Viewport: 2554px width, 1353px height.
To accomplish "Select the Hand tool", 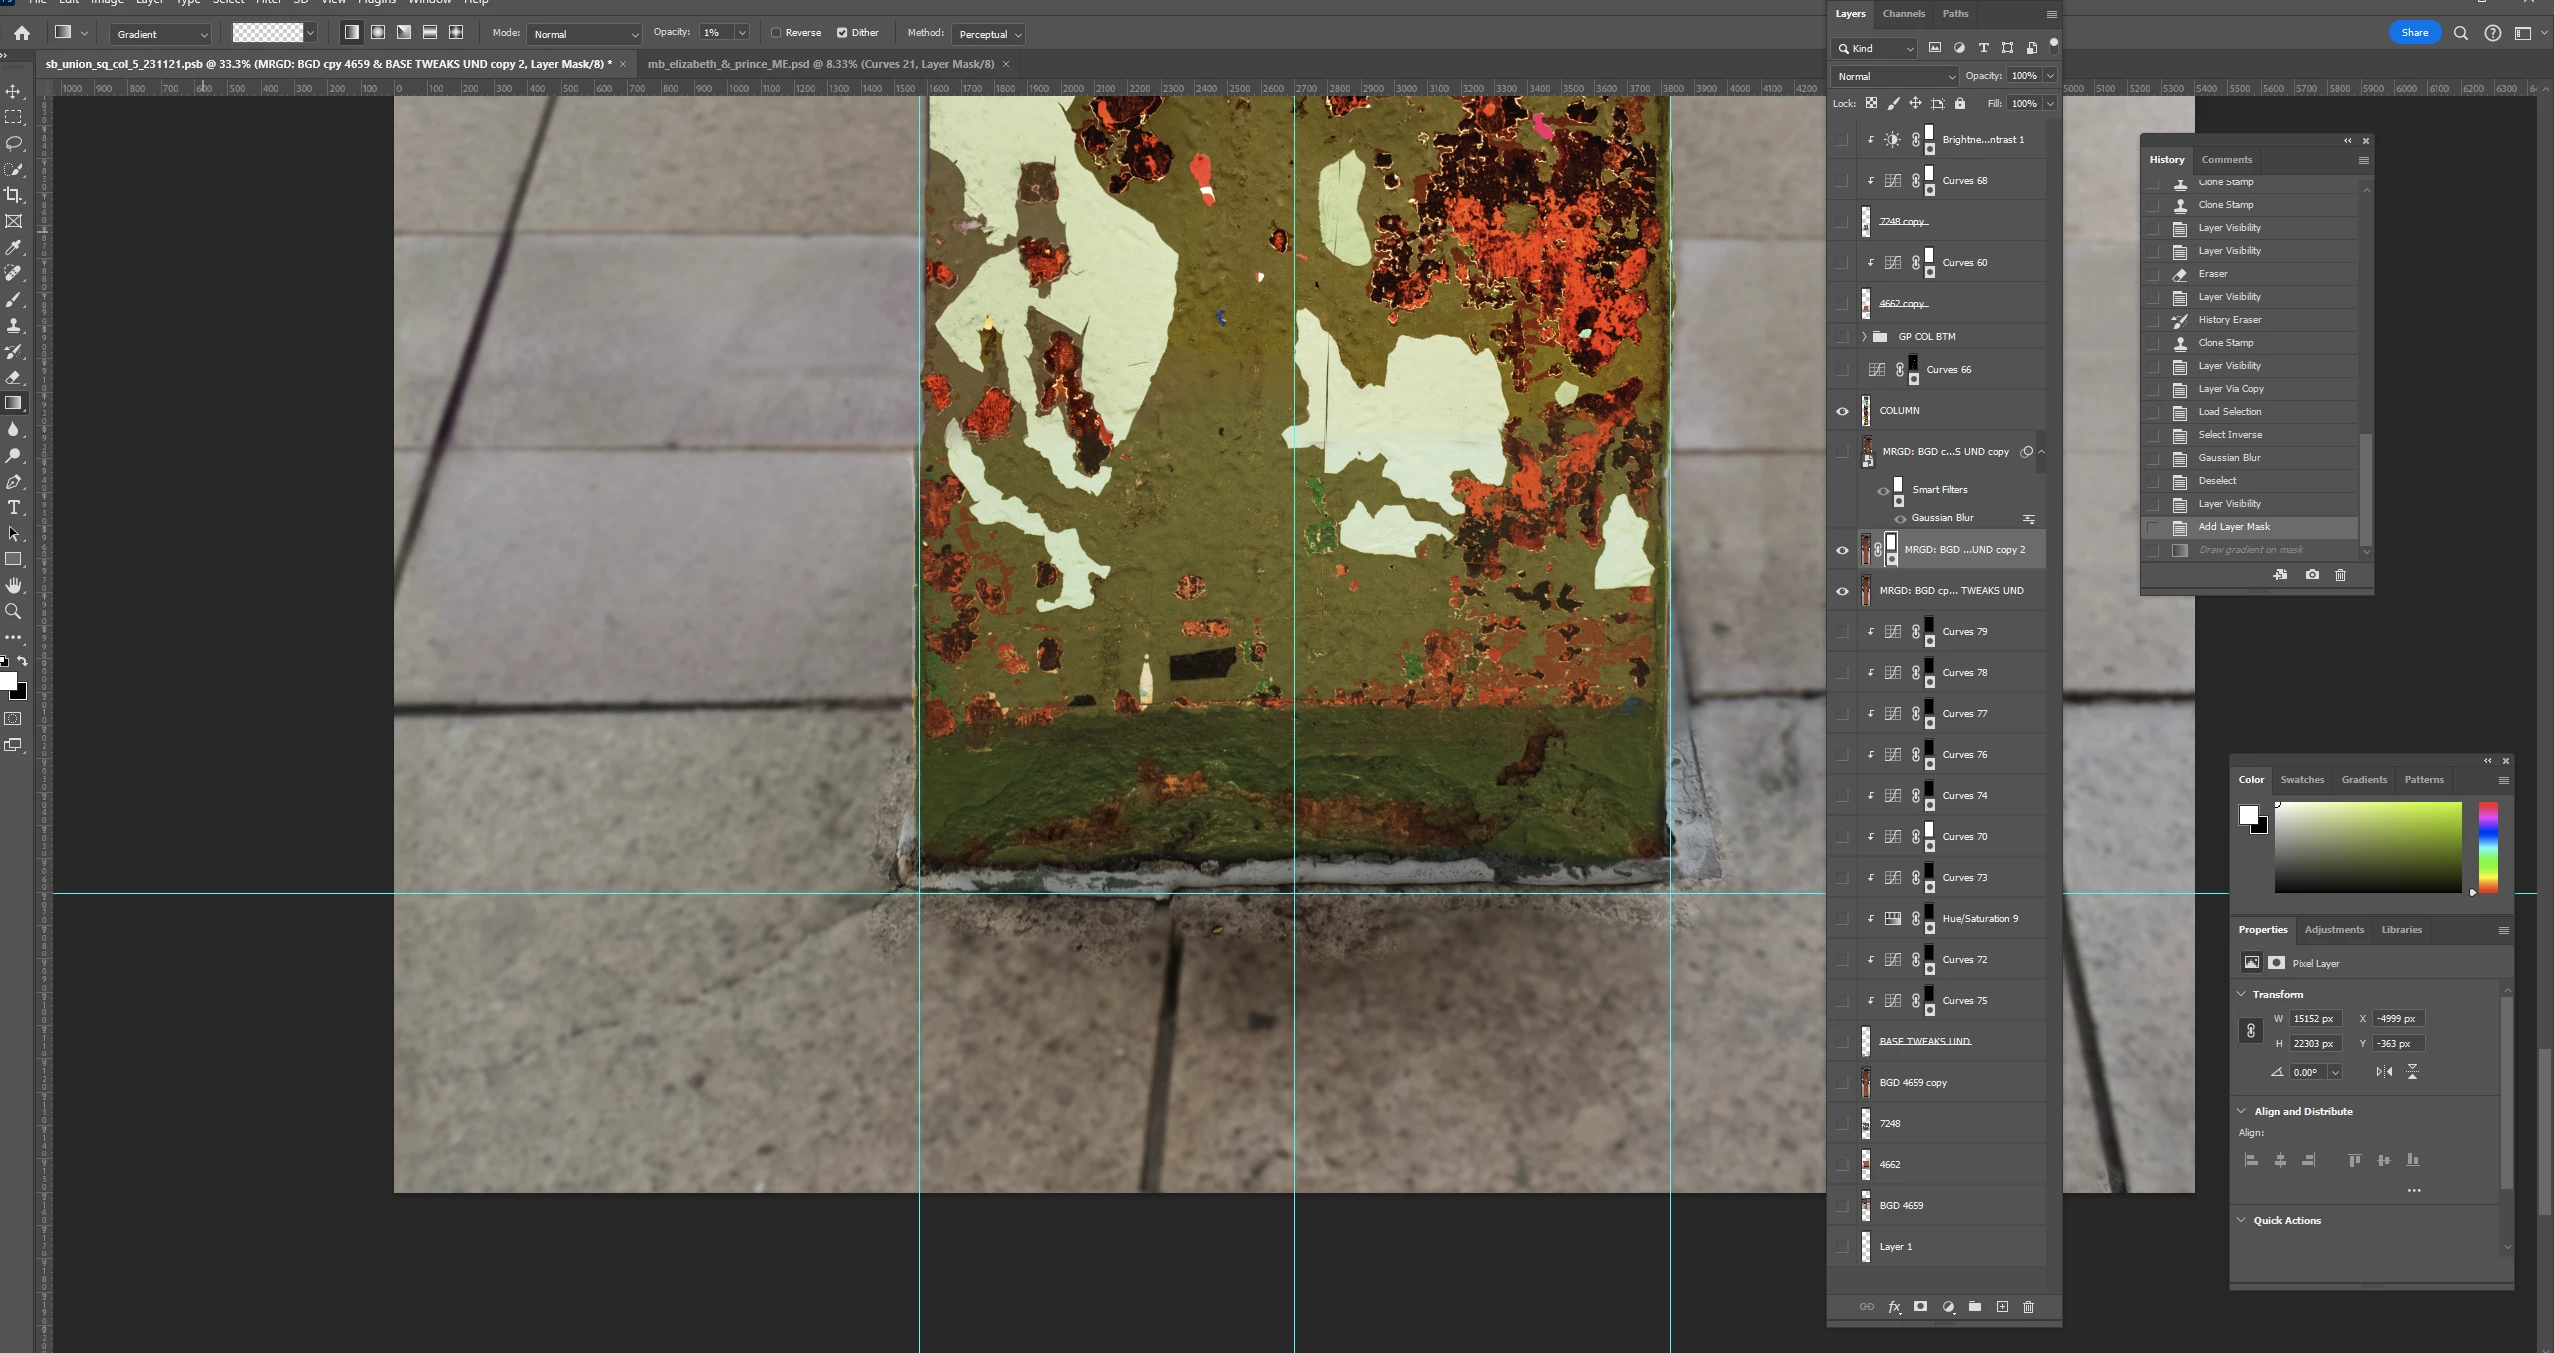I will [x=14, y=585].
